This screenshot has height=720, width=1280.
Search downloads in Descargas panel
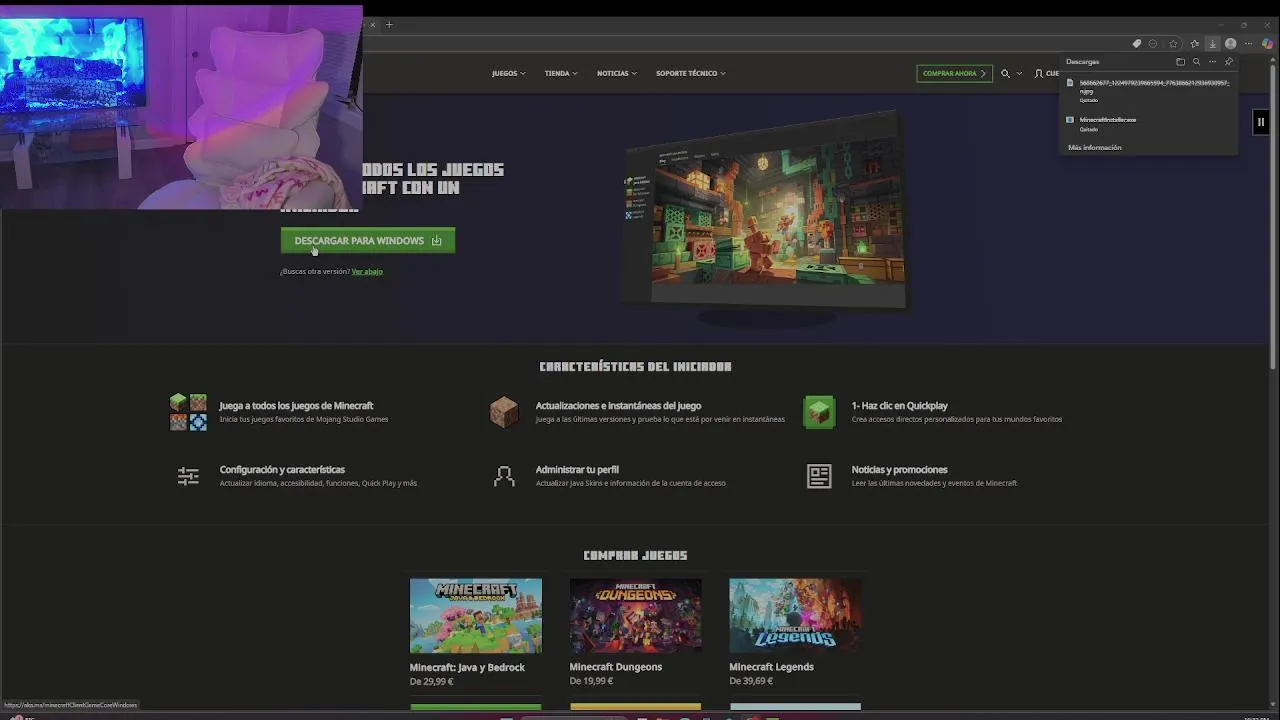tap(1196, 62)
